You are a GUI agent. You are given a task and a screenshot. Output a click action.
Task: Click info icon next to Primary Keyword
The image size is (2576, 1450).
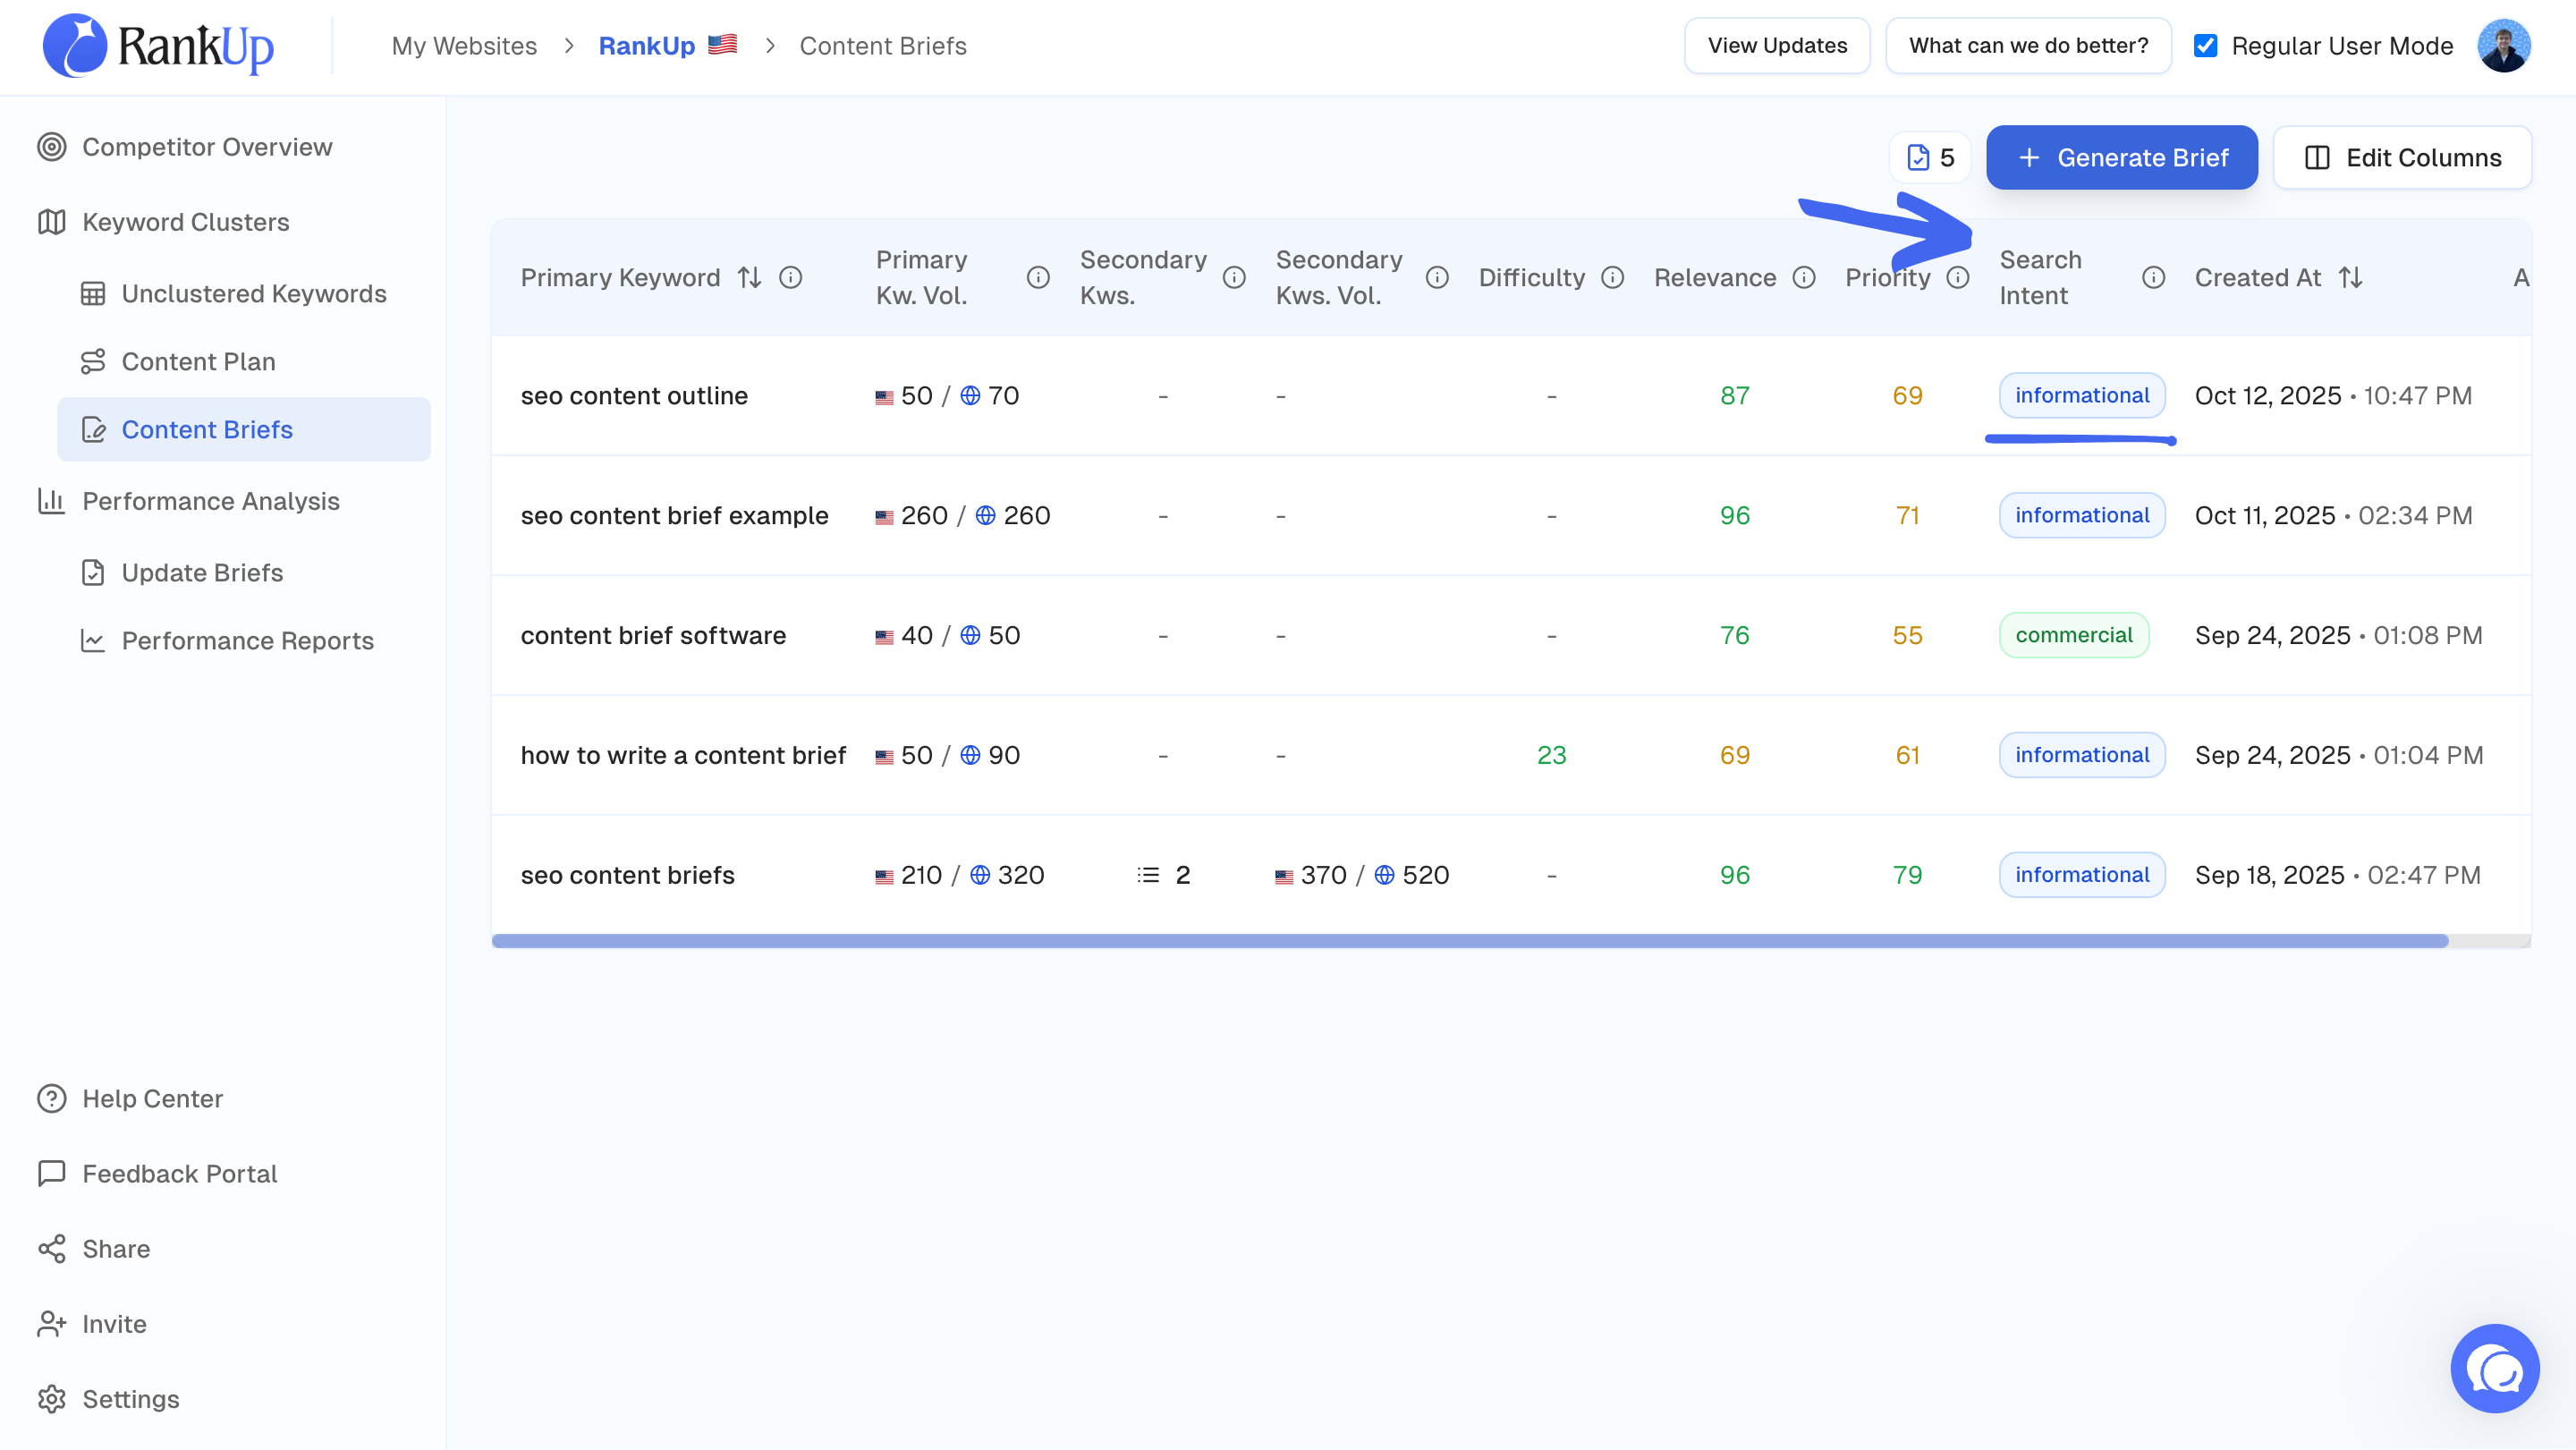(x=790, y=278)
